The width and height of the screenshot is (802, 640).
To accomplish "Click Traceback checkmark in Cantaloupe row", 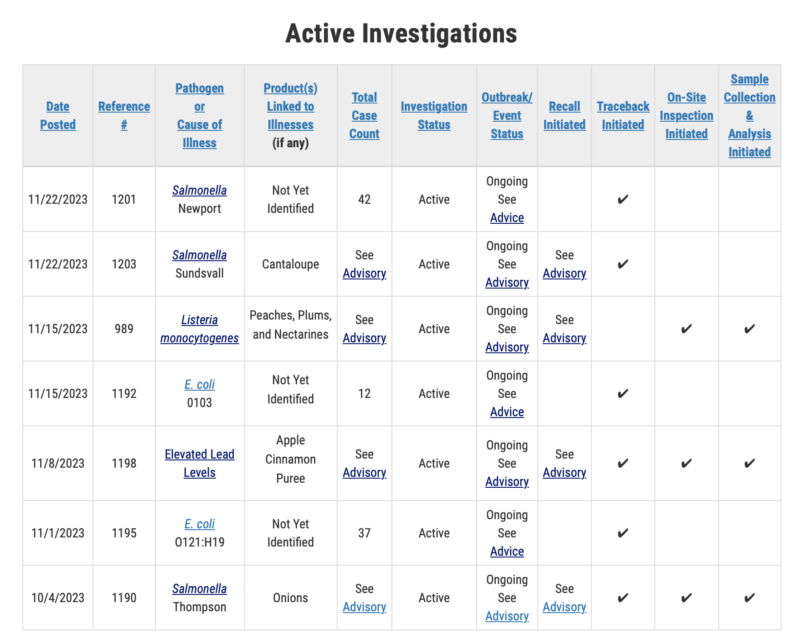I will (622, 264).
